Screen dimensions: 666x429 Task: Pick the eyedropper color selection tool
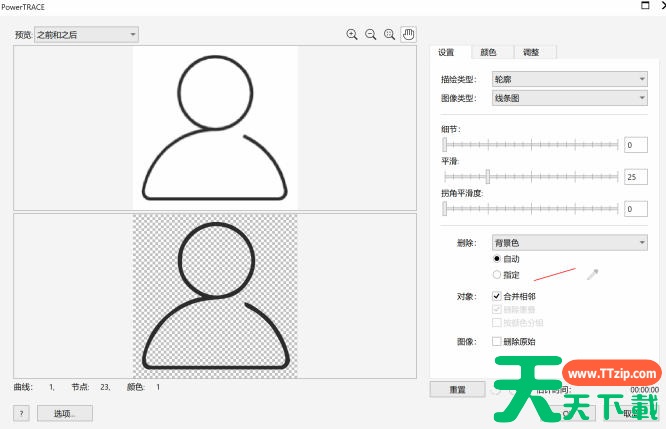pos(592,274)
